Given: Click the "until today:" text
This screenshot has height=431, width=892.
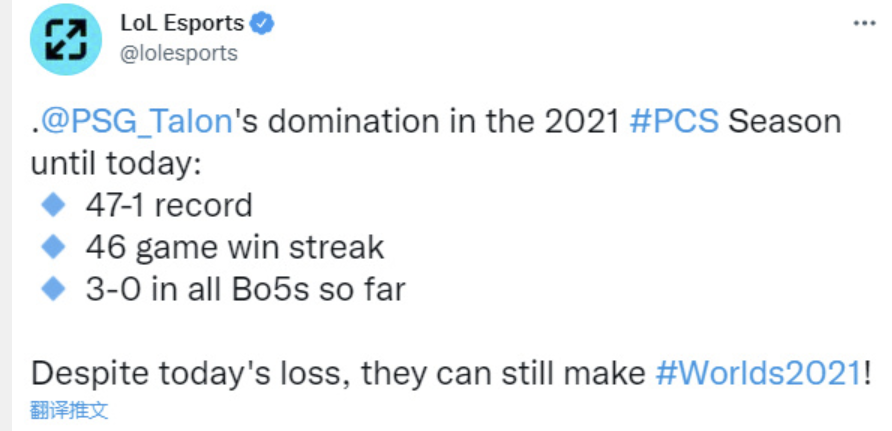Looking at the screenshot, I should click(117, 164).
